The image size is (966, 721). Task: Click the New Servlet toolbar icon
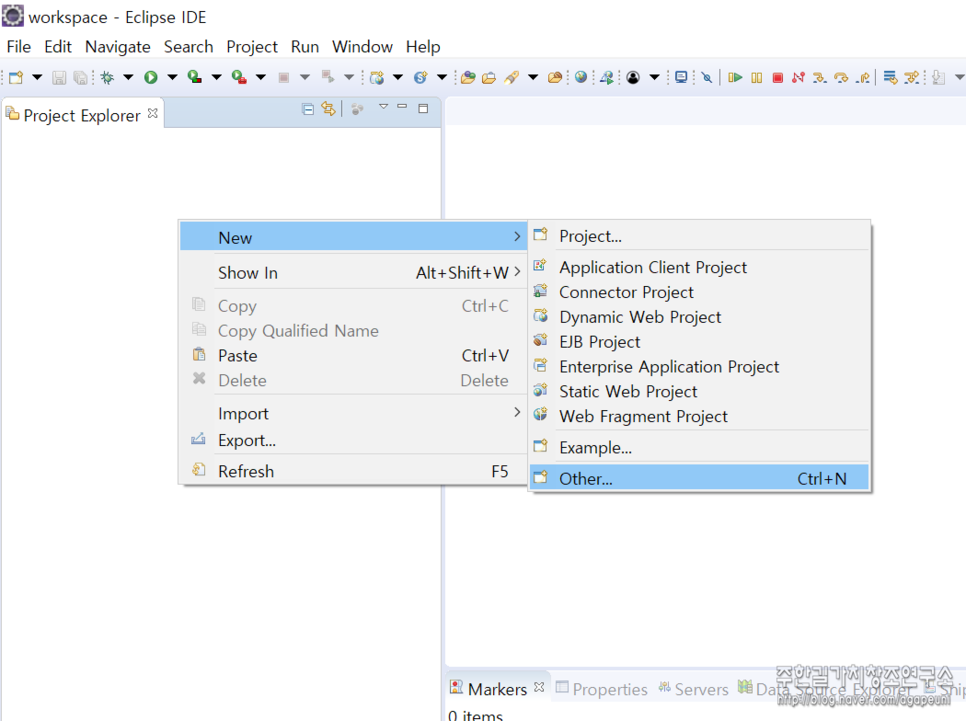click(x=421, y=77)
